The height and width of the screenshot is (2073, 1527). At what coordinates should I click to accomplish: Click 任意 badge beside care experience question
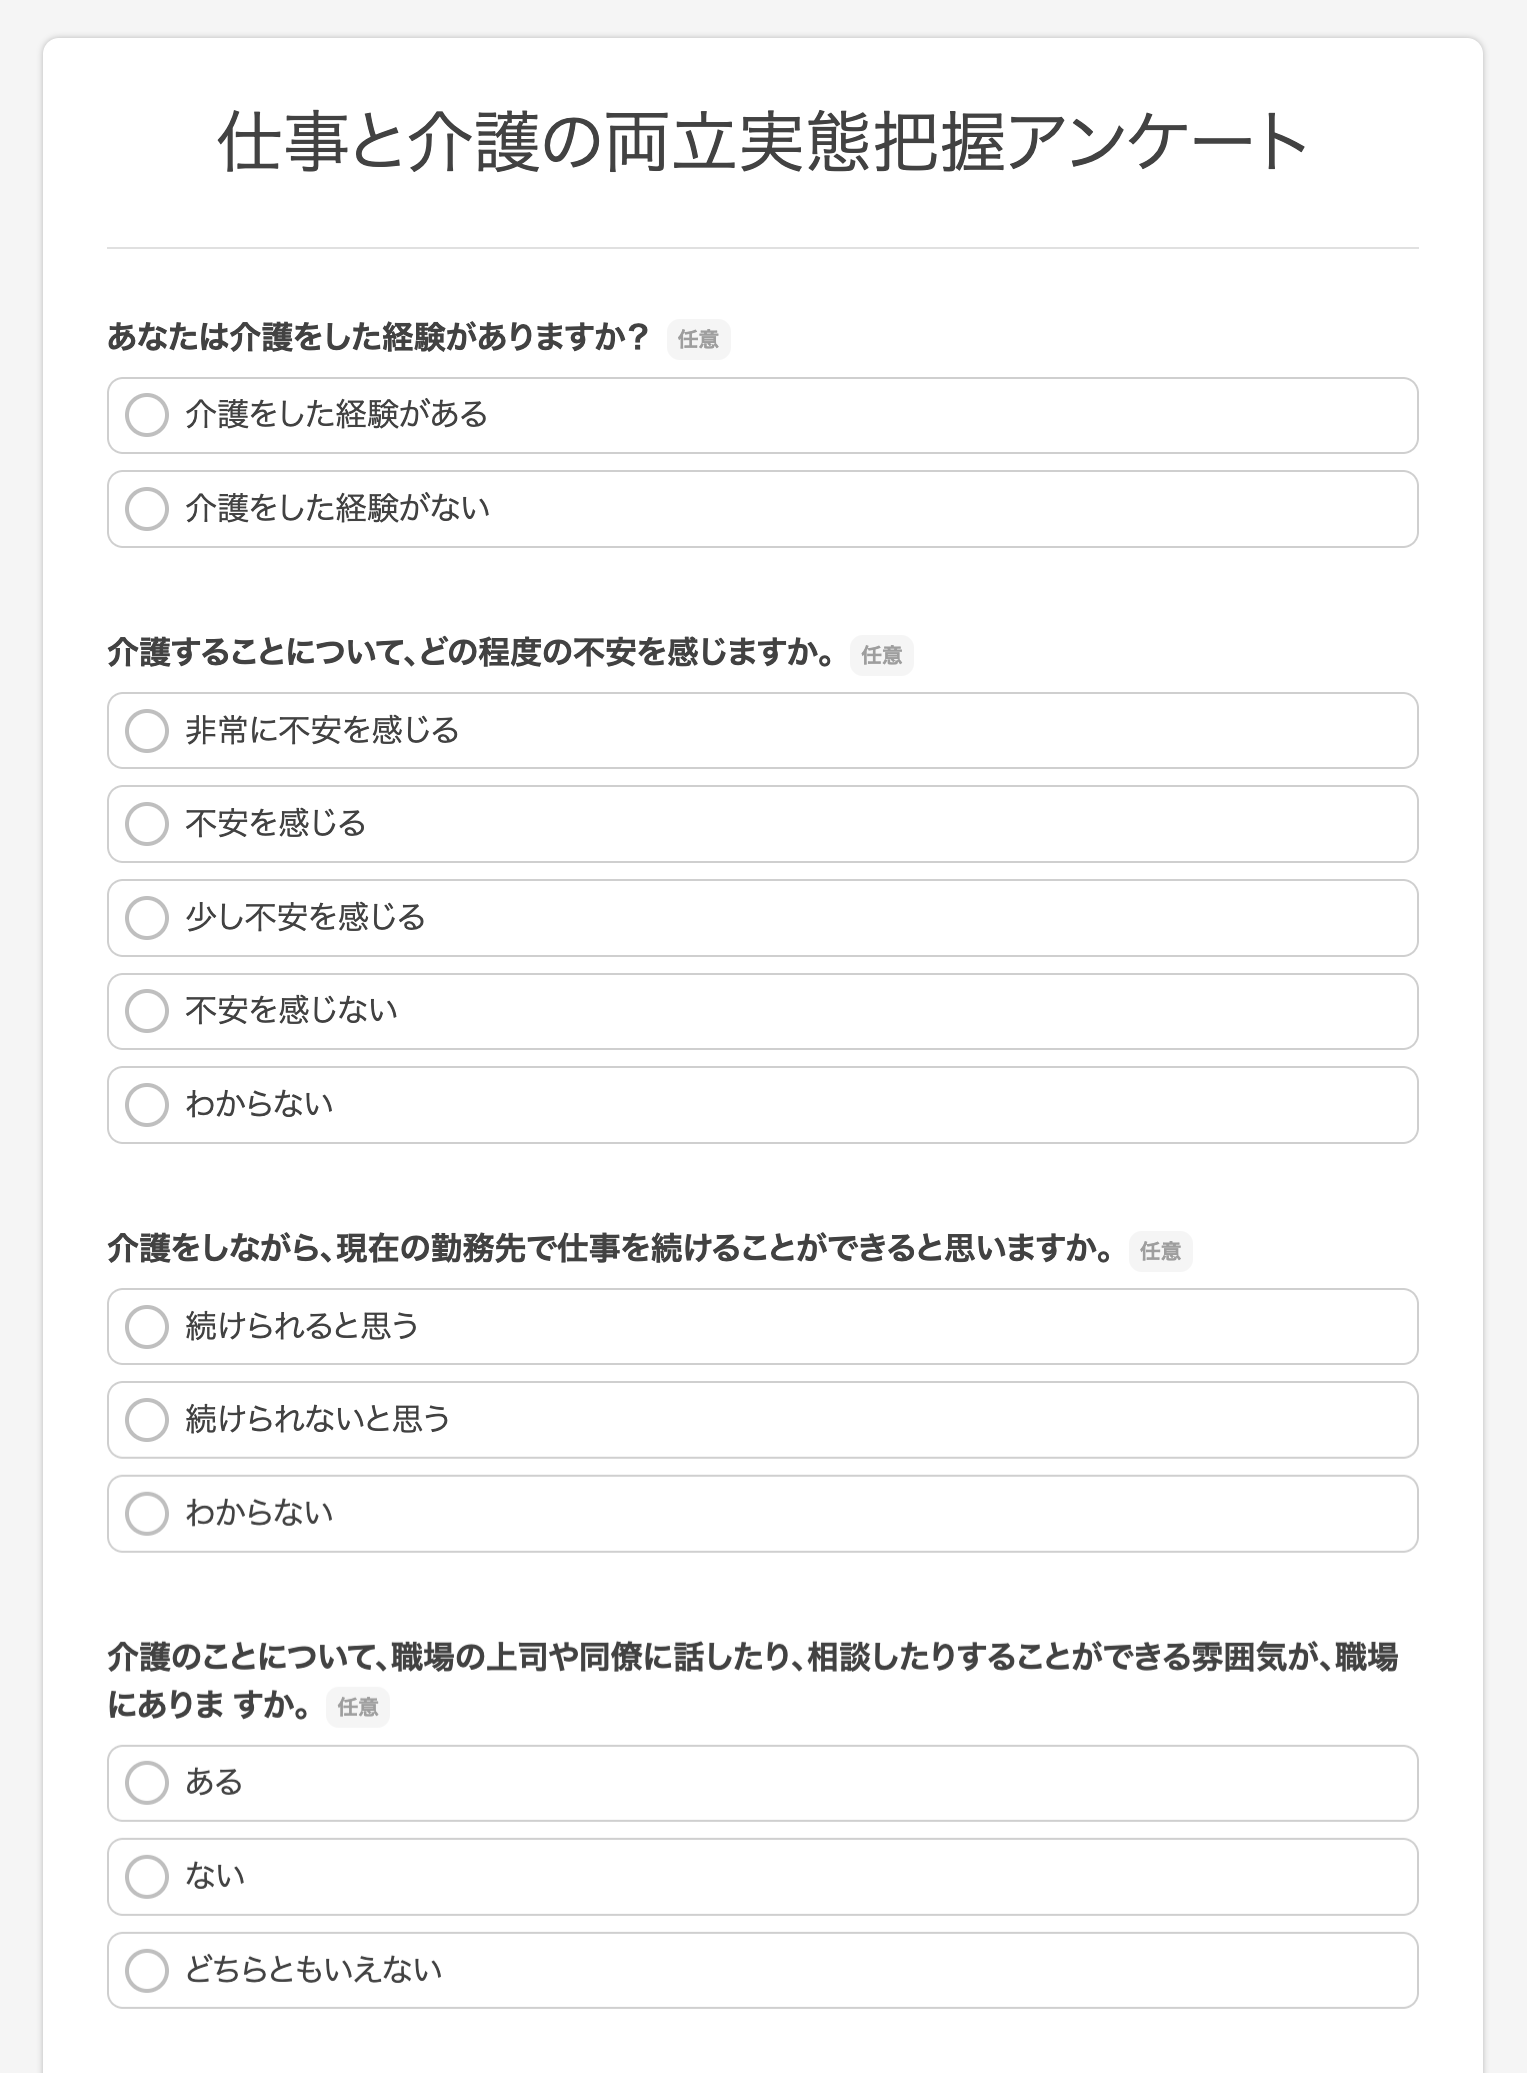pos(698,340)
